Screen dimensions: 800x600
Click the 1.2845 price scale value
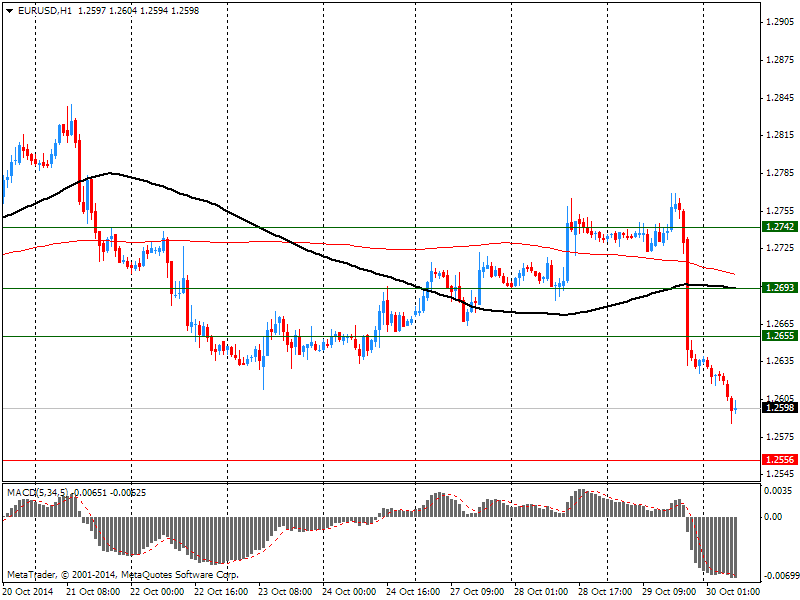pos(781,98)
